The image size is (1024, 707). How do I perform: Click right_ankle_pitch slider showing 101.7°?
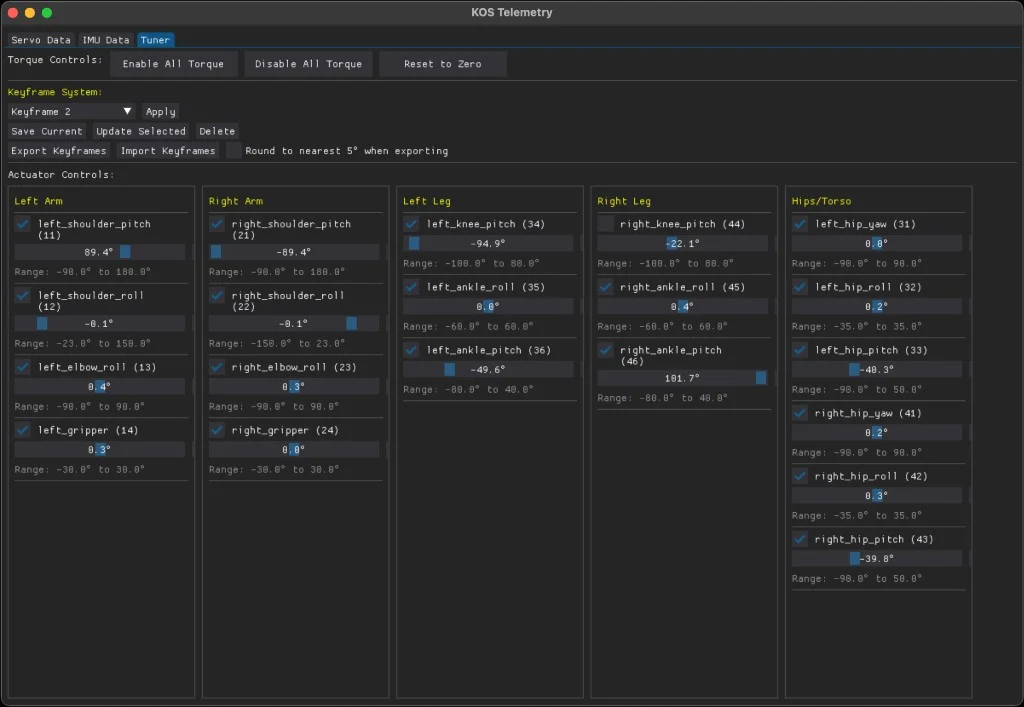point(682,378)
